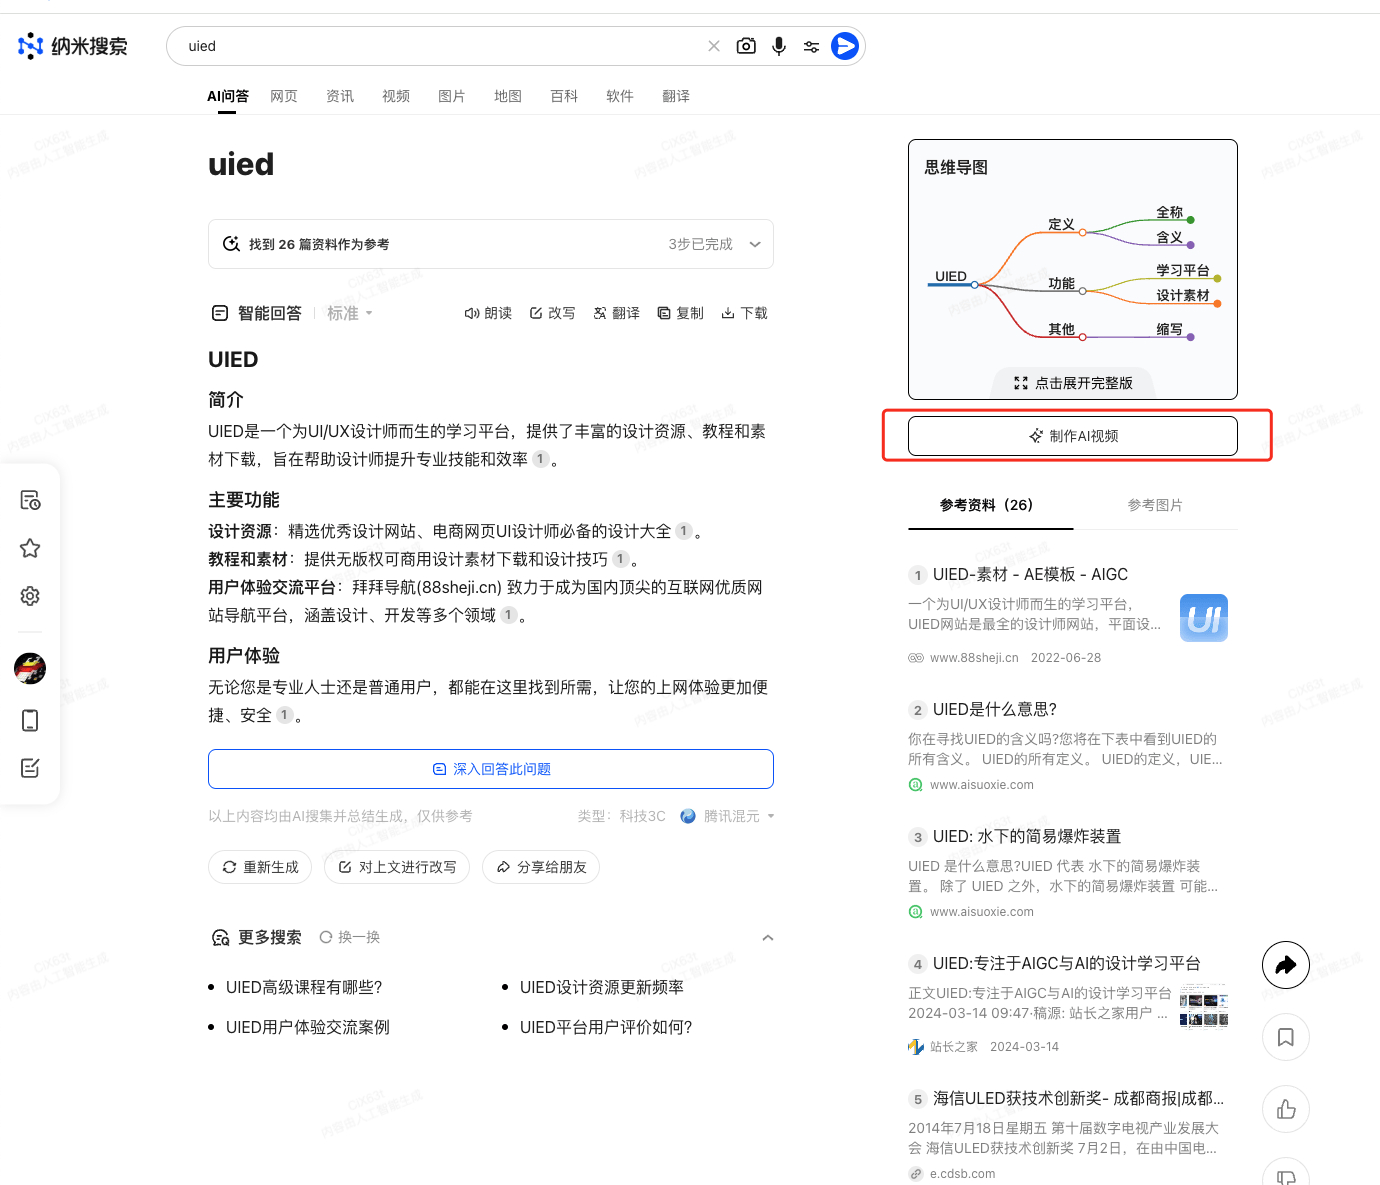Click the floating share arrow button
Screen dimensions: 1380x1185
pos(1286,965)
